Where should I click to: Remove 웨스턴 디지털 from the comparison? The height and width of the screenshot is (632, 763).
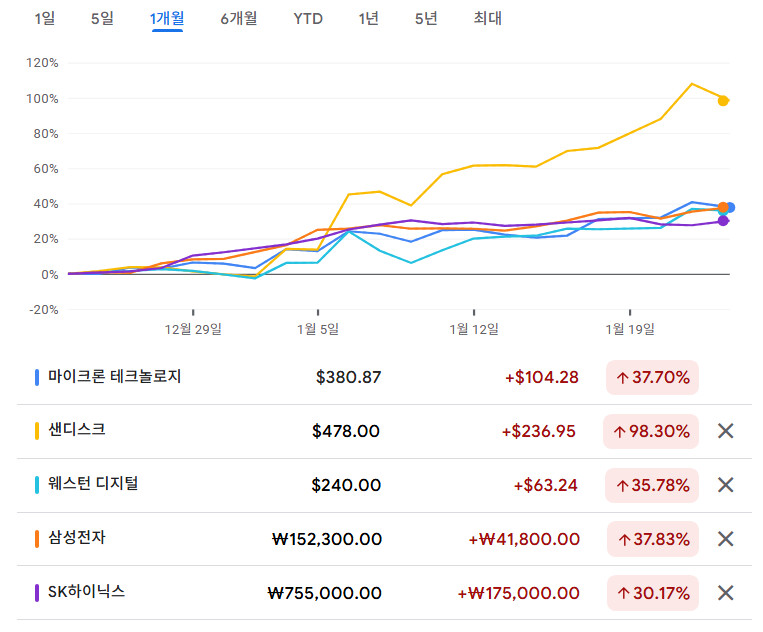(726, 485)
